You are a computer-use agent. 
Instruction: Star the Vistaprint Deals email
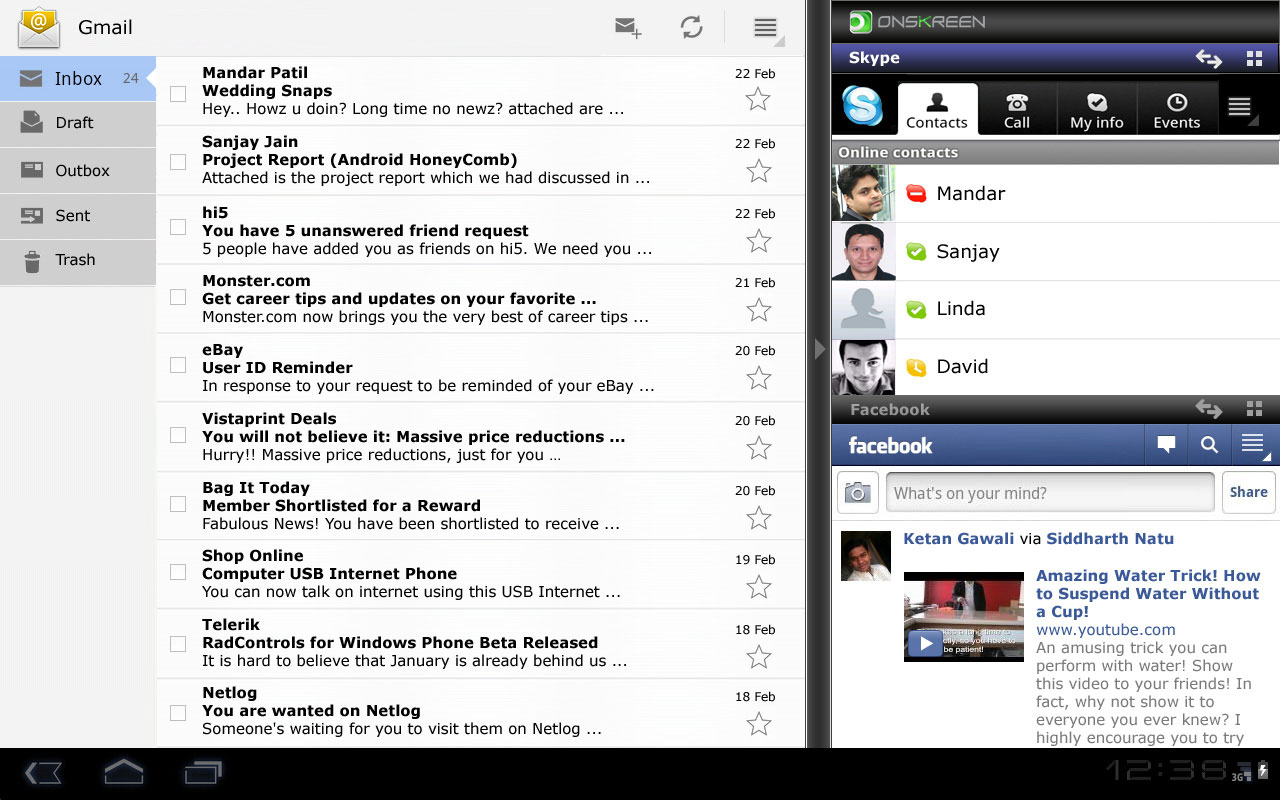759,448
